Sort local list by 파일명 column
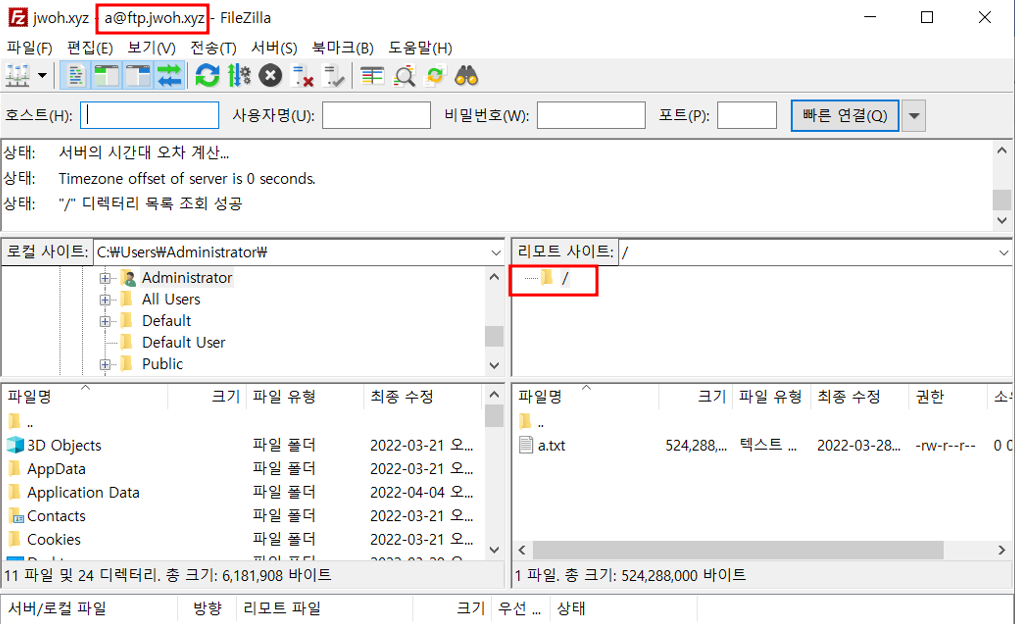The image size is (1015, 624). 85,397
